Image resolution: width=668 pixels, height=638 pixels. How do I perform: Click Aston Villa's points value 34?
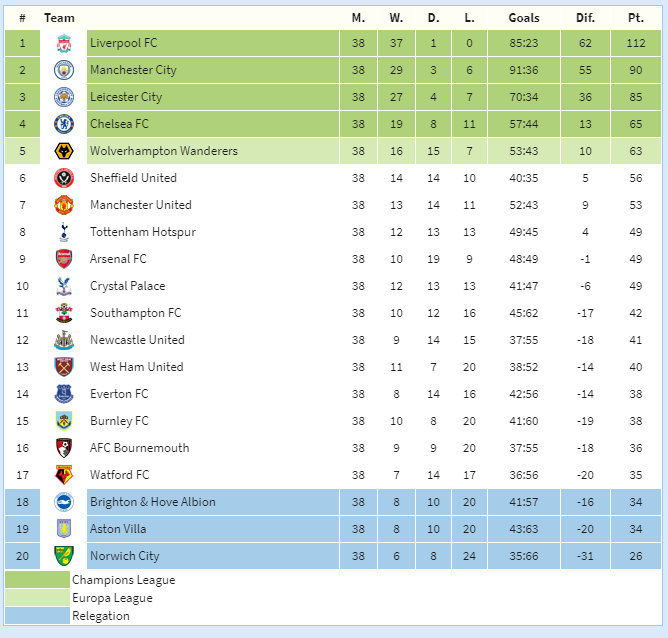[x=636, y=529]
